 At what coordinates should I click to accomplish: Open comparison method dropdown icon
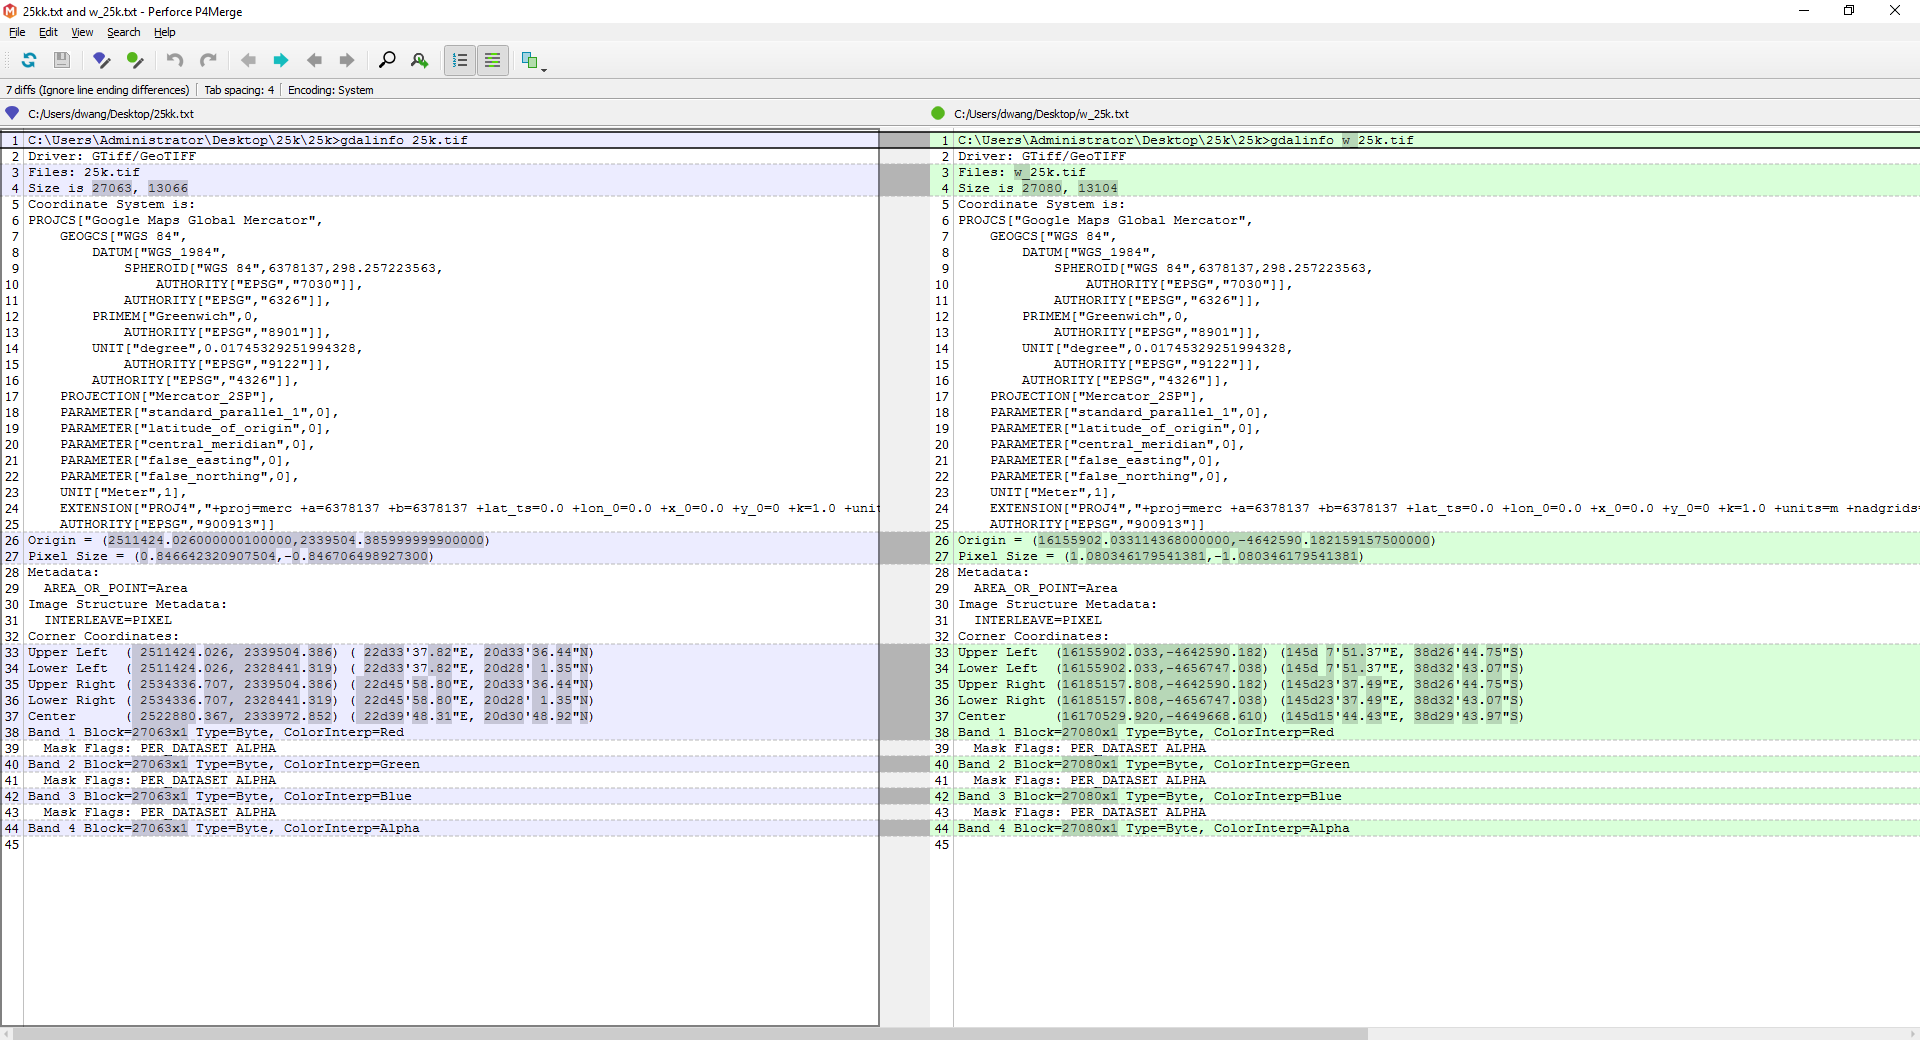click(x=533, y=61)
